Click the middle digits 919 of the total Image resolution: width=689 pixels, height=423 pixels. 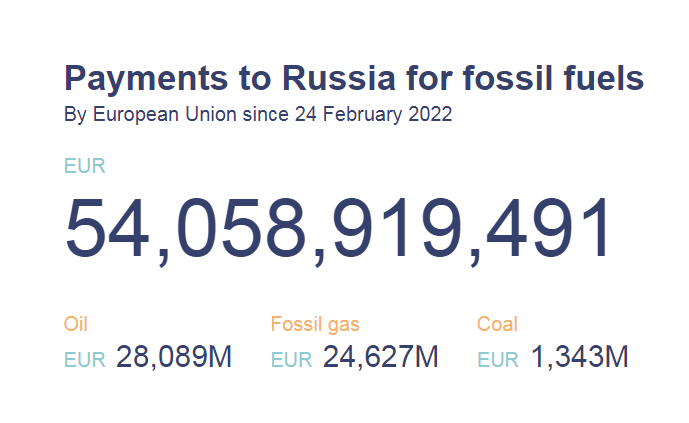point(398,228)
